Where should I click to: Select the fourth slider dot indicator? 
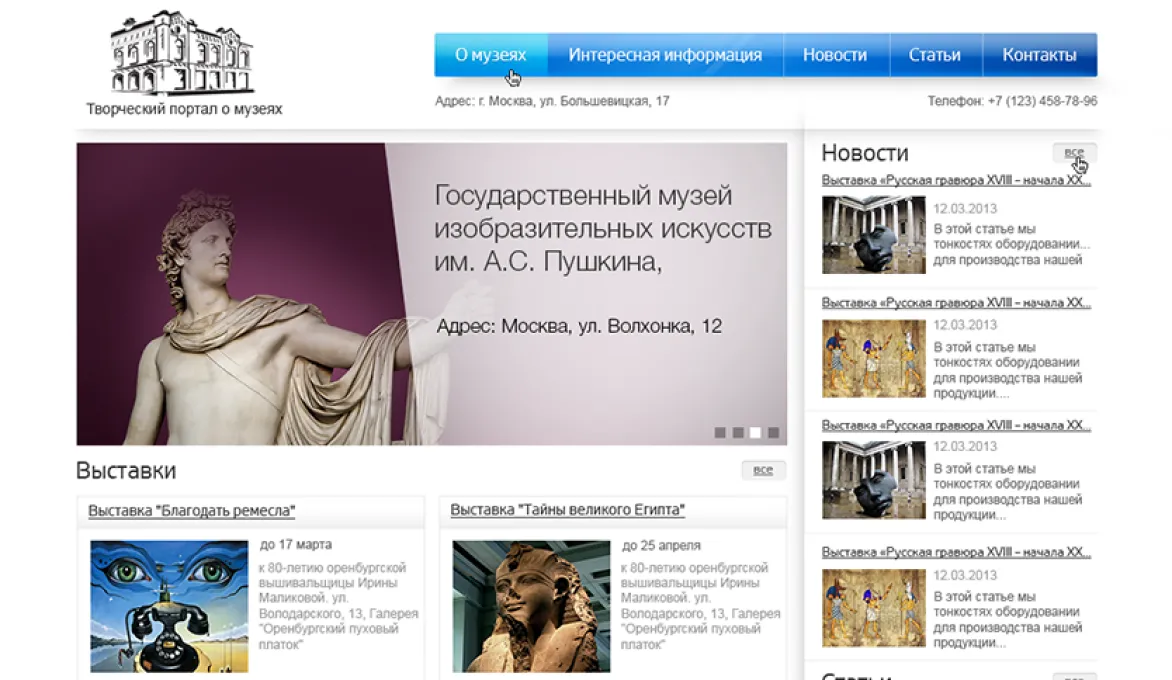(774, 433)
